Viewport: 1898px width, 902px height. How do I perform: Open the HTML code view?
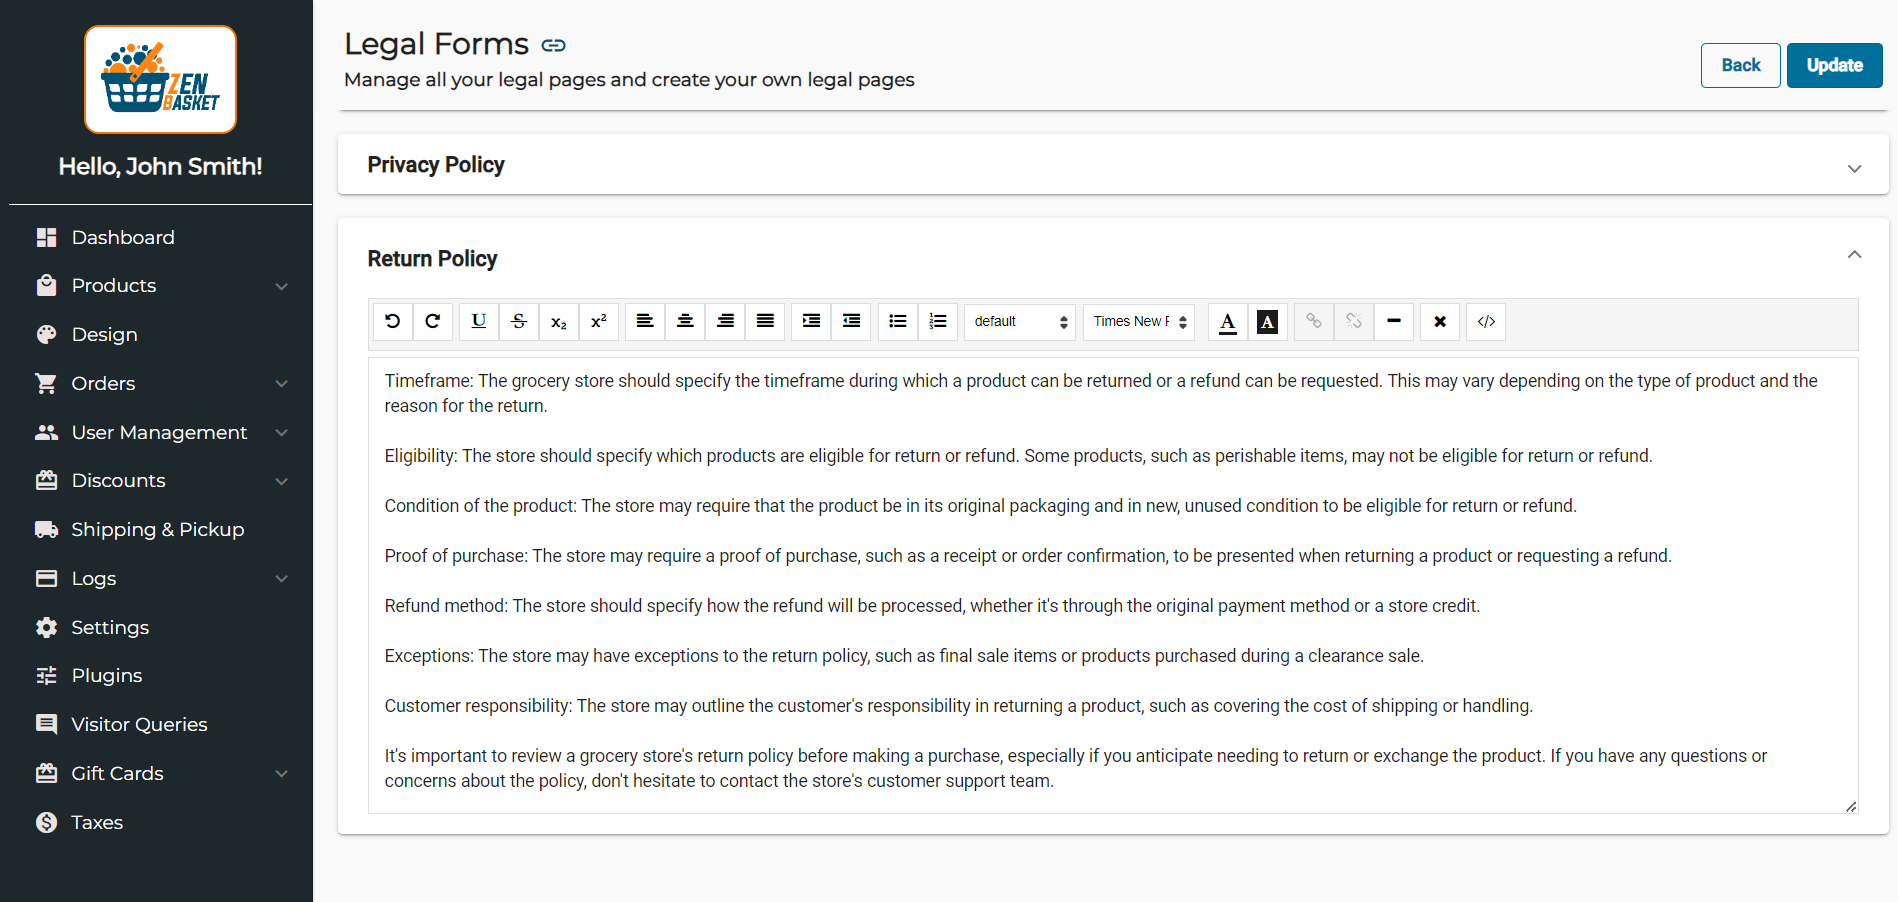(x=1486, y=321)
